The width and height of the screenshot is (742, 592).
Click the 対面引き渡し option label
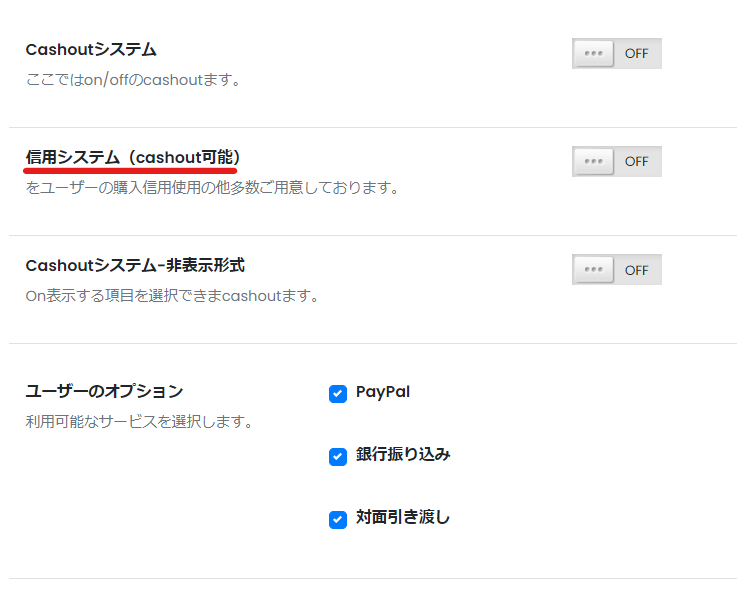[403, 517]
